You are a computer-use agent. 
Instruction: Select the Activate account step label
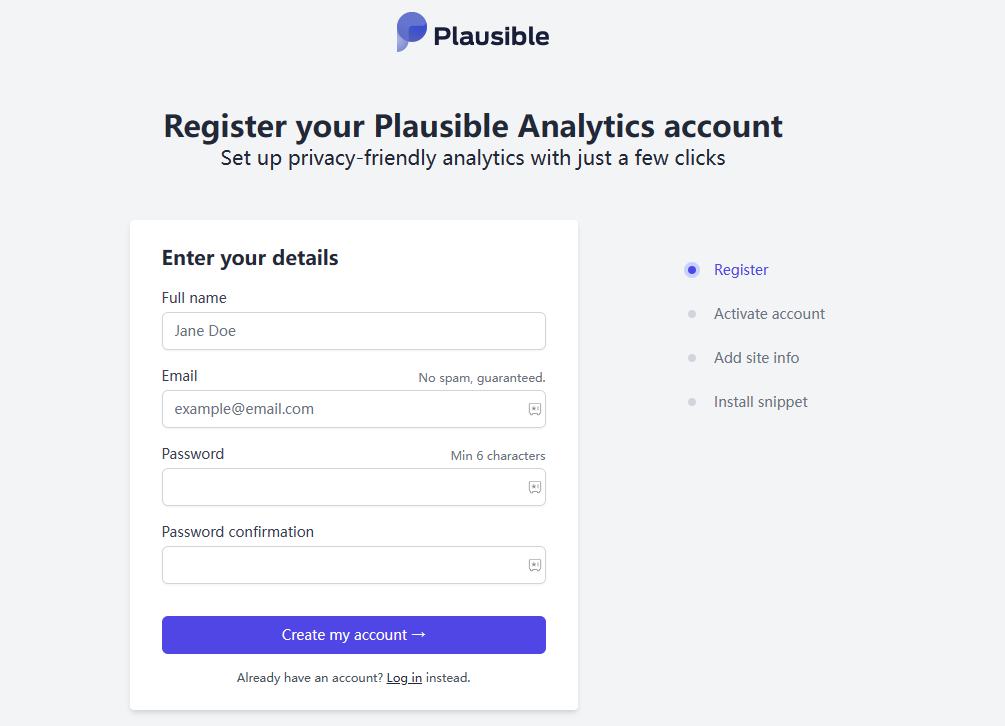tap(769, 314)
